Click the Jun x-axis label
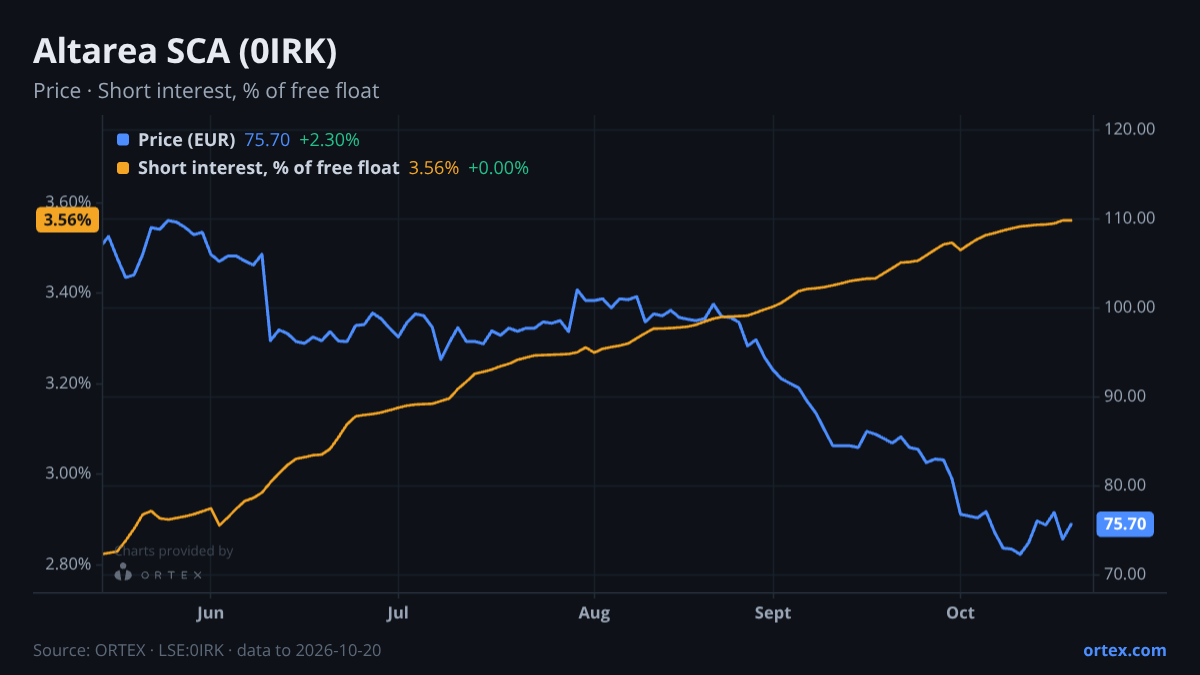 tap(210, 611)
